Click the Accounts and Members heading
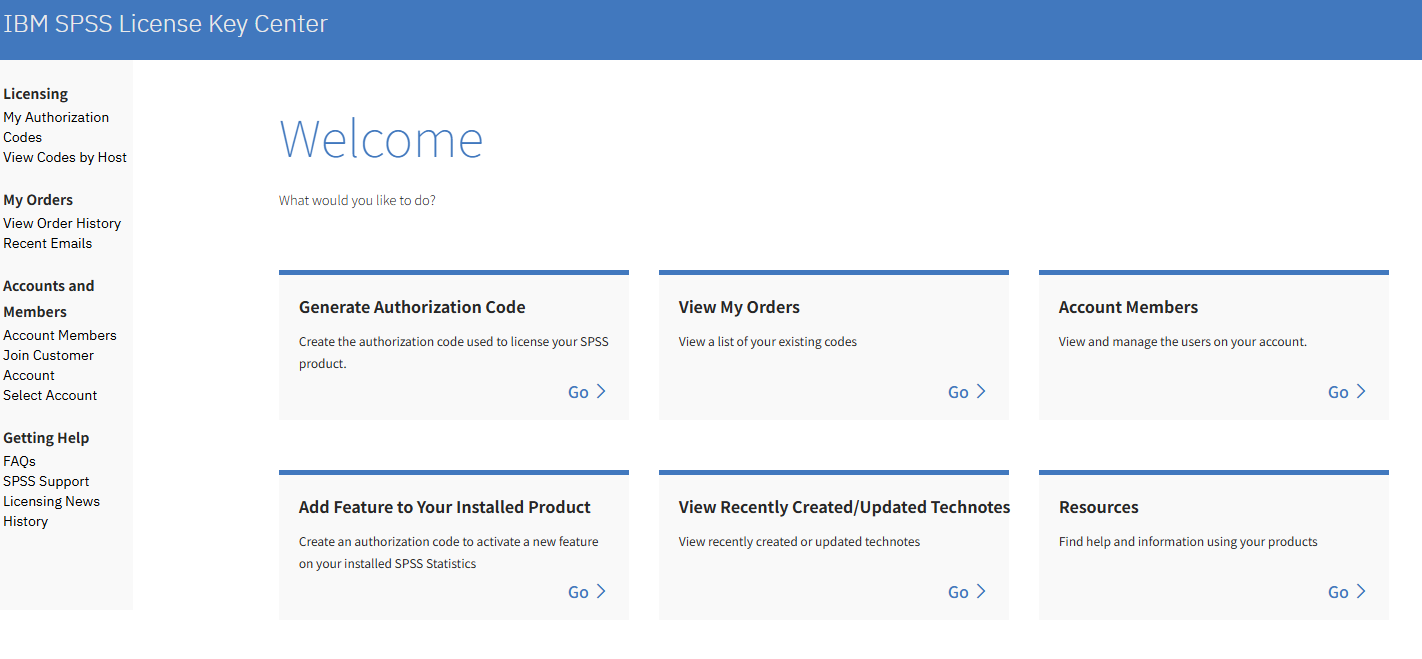The image size is (1422, 659). pyautogui.click(x=48, y=299)
